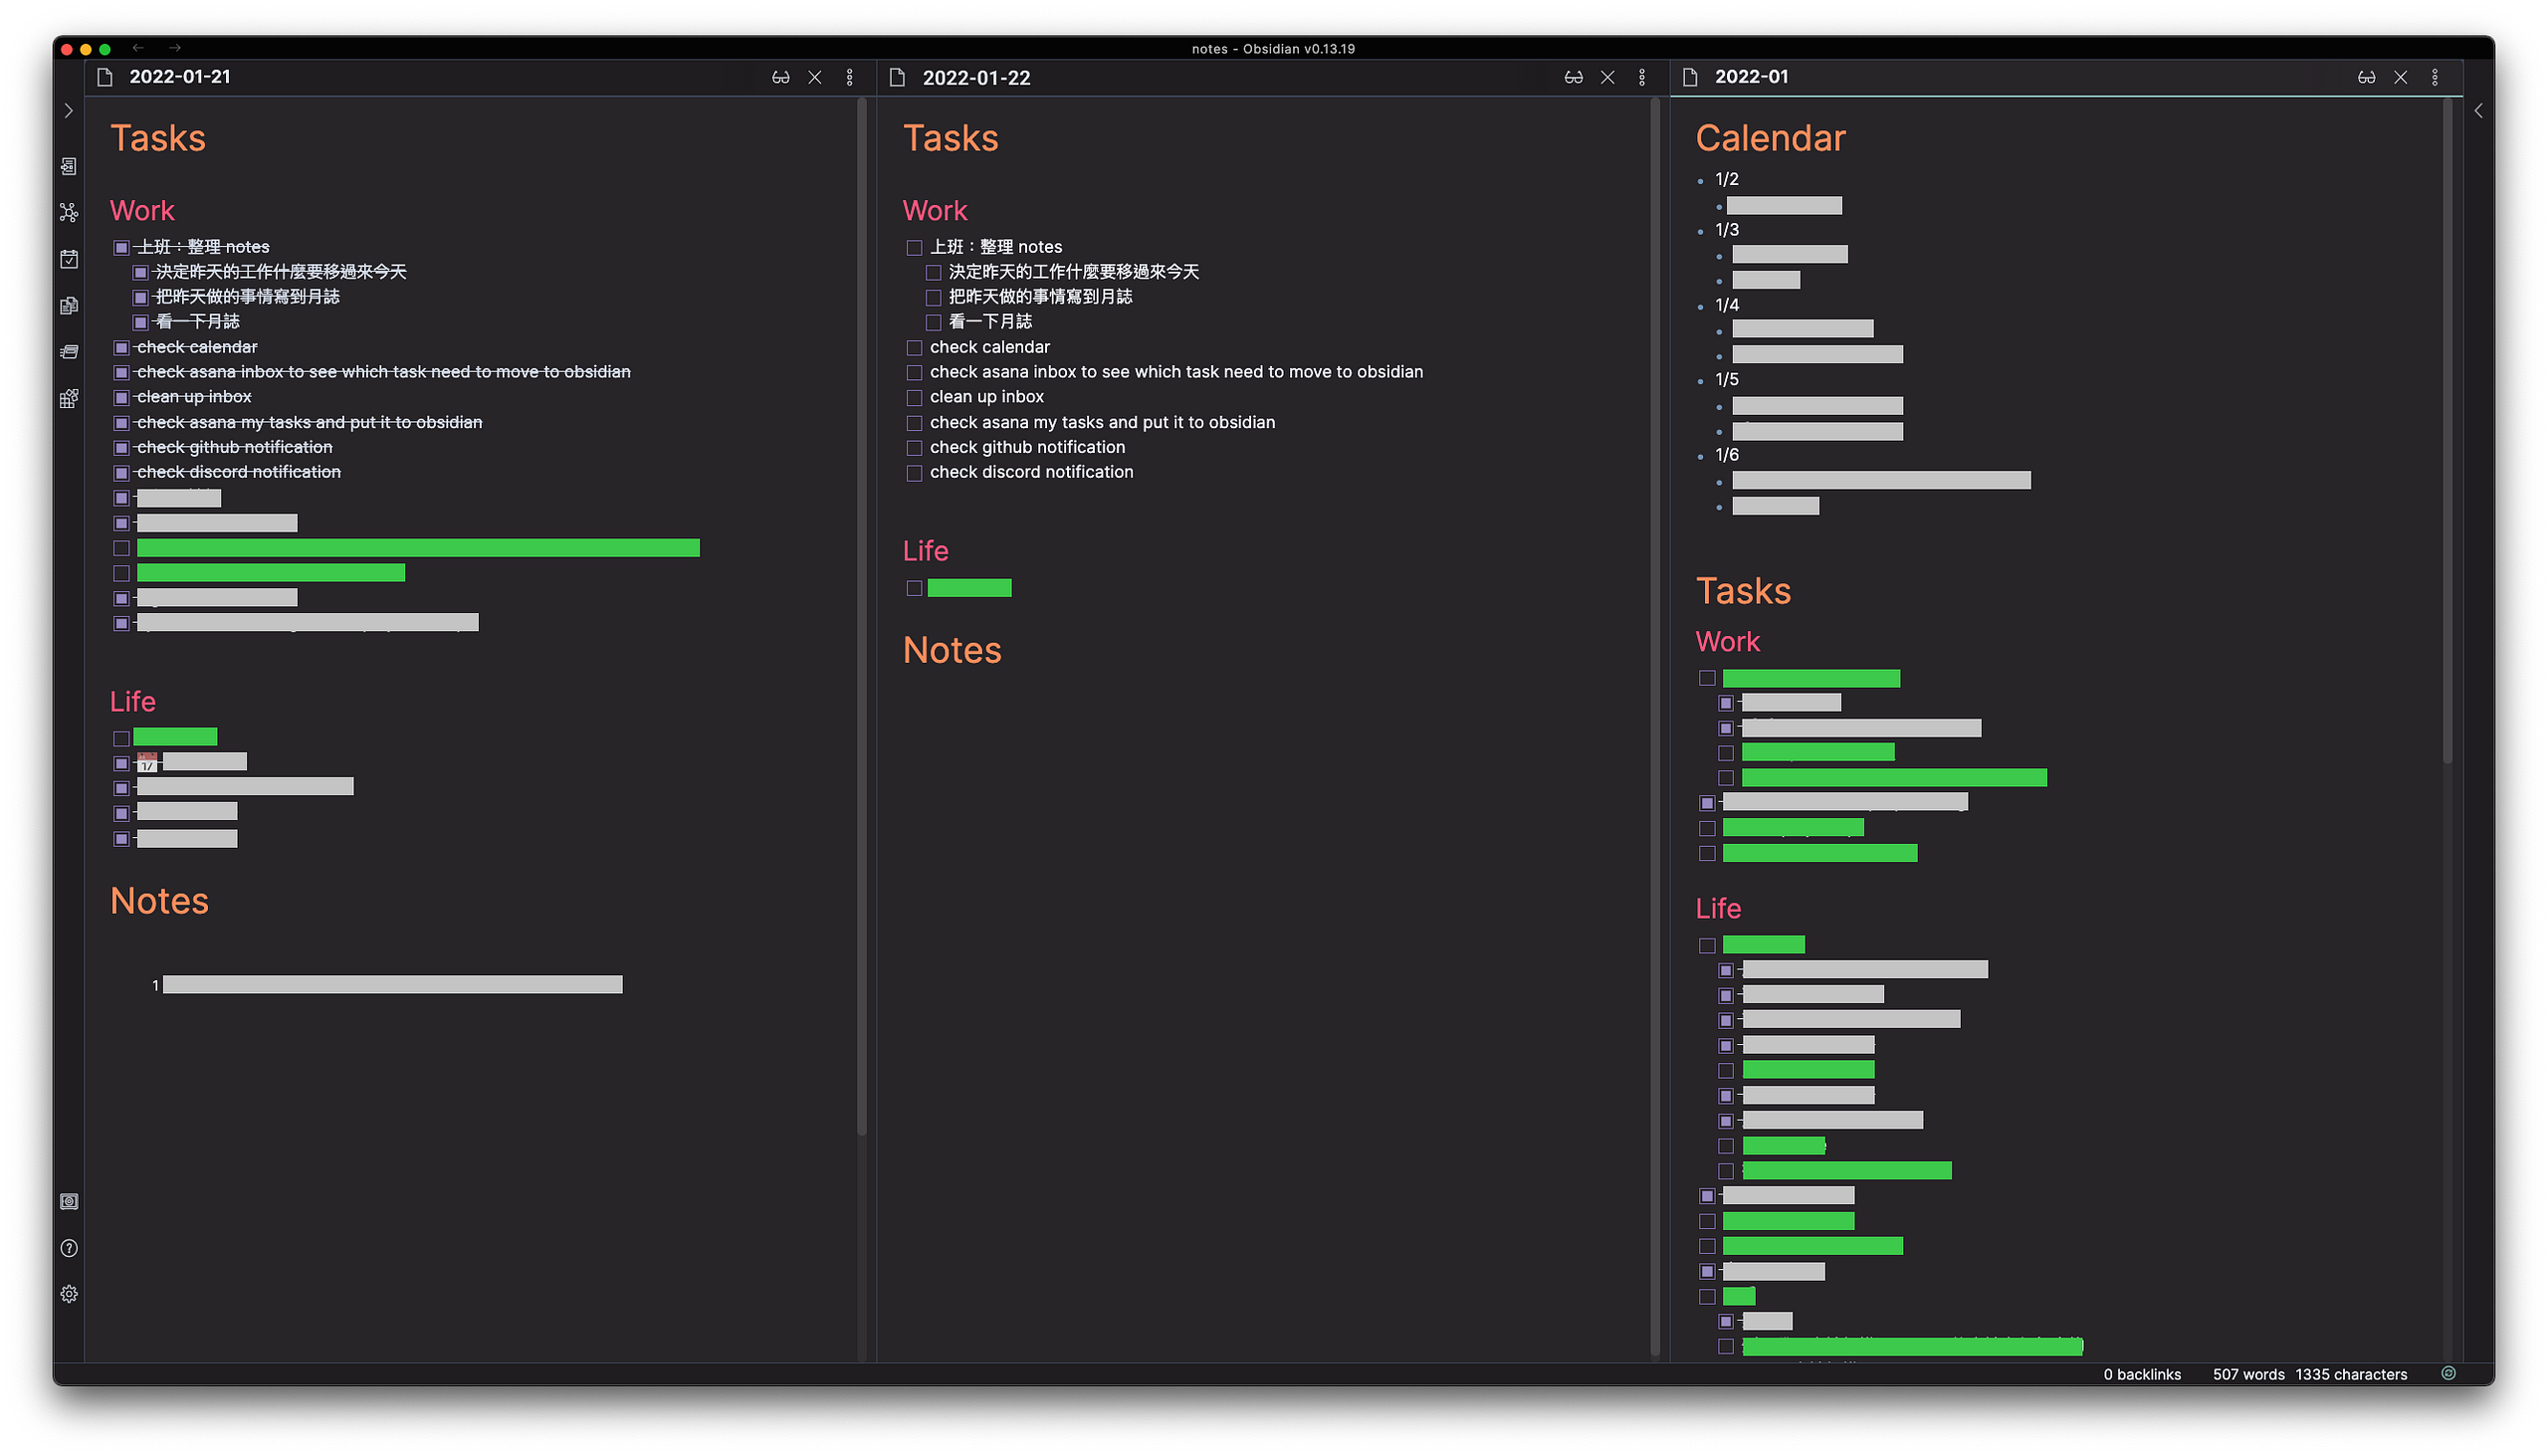
Task: Click the navigate back arrow in title bar
Action: (x=138, y=48)
